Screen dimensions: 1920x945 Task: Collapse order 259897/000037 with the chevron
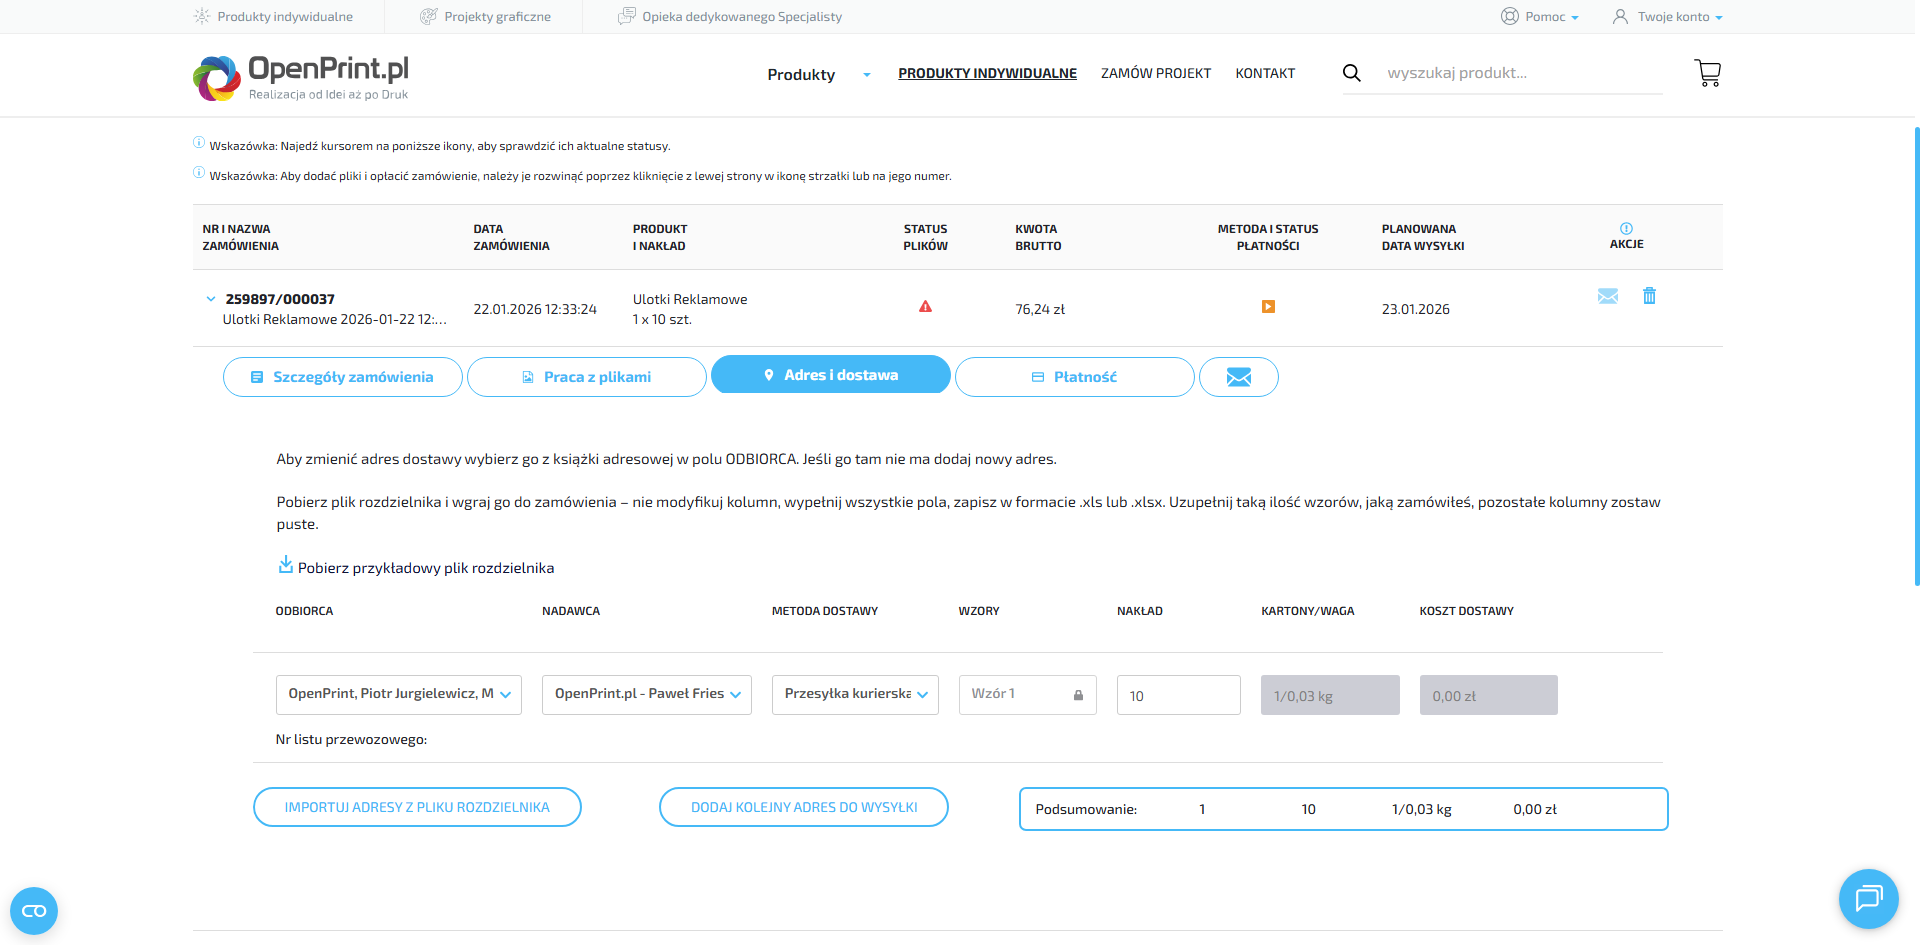[x=211, y=299]
